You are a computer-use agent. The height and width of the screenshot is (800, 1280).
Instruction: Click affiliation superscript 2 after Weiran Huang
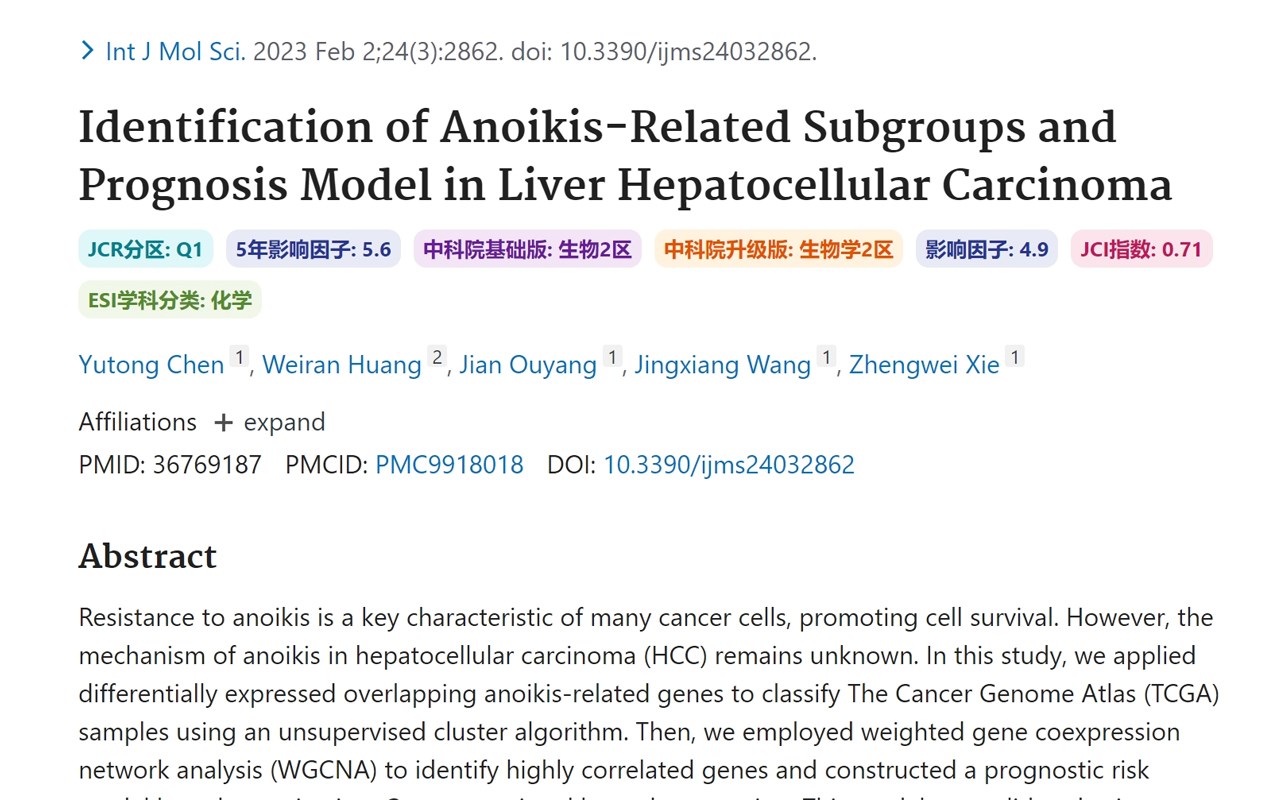tap(437, 357)
